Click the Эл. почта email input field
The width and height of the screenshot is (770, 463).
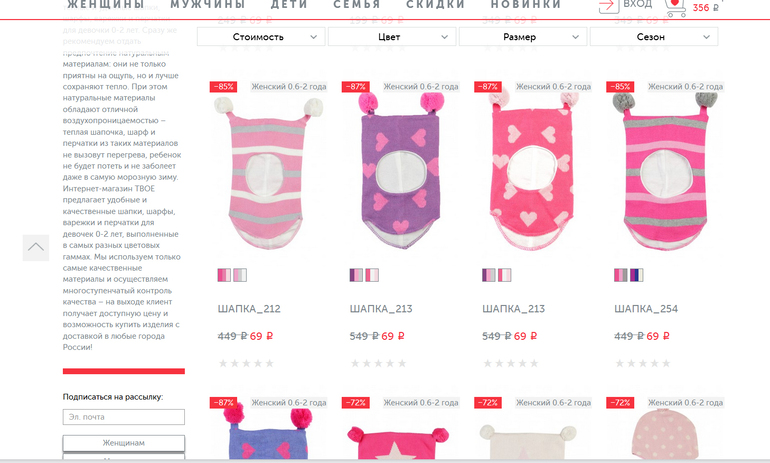tap(124, 417)
